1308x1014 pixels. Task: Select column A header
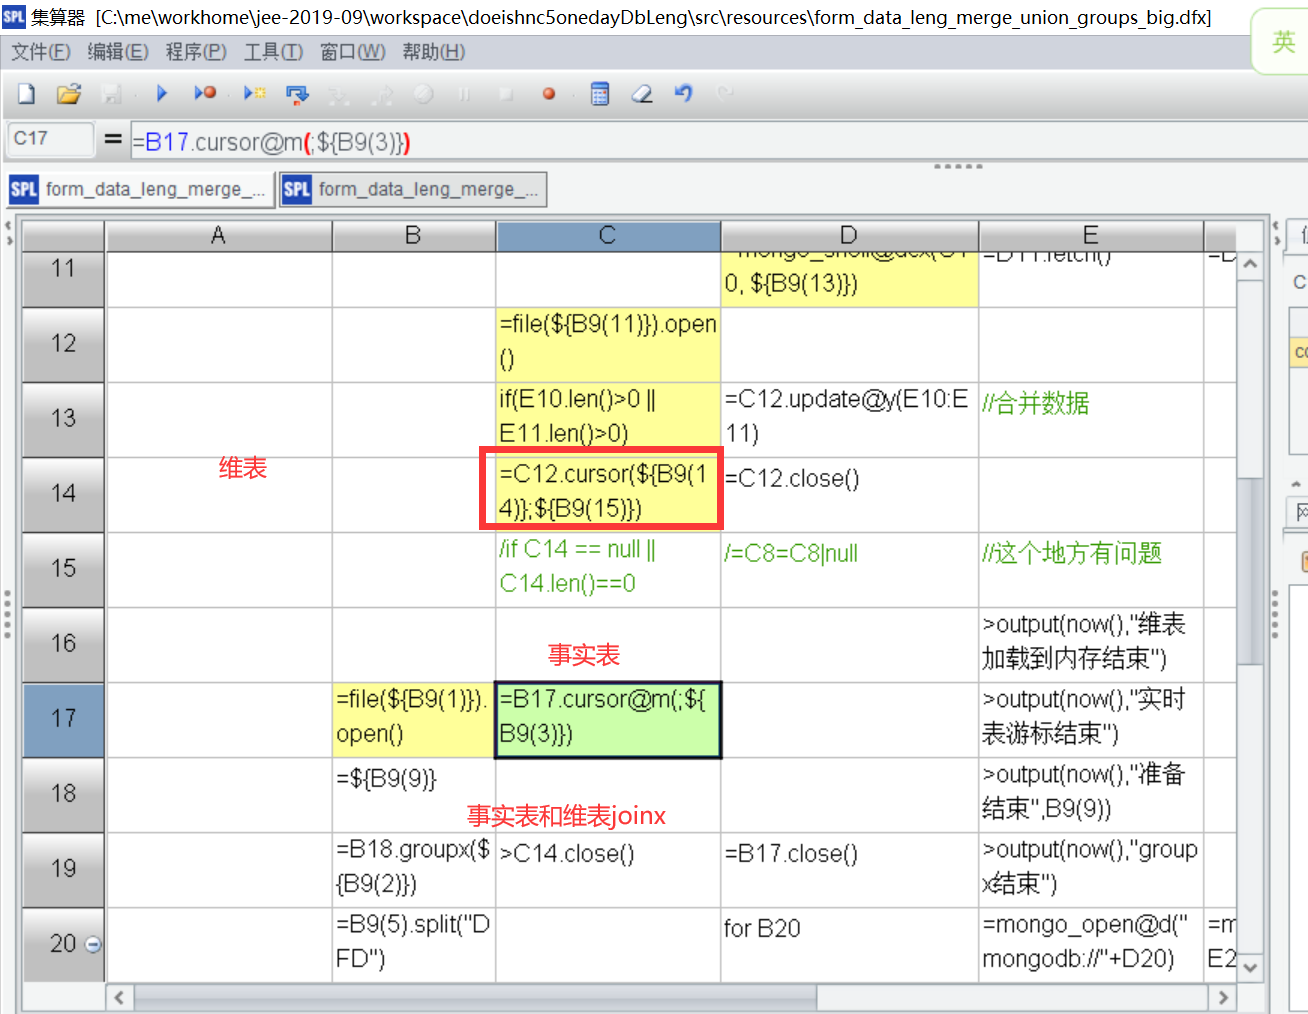click(x=218, y=236)
